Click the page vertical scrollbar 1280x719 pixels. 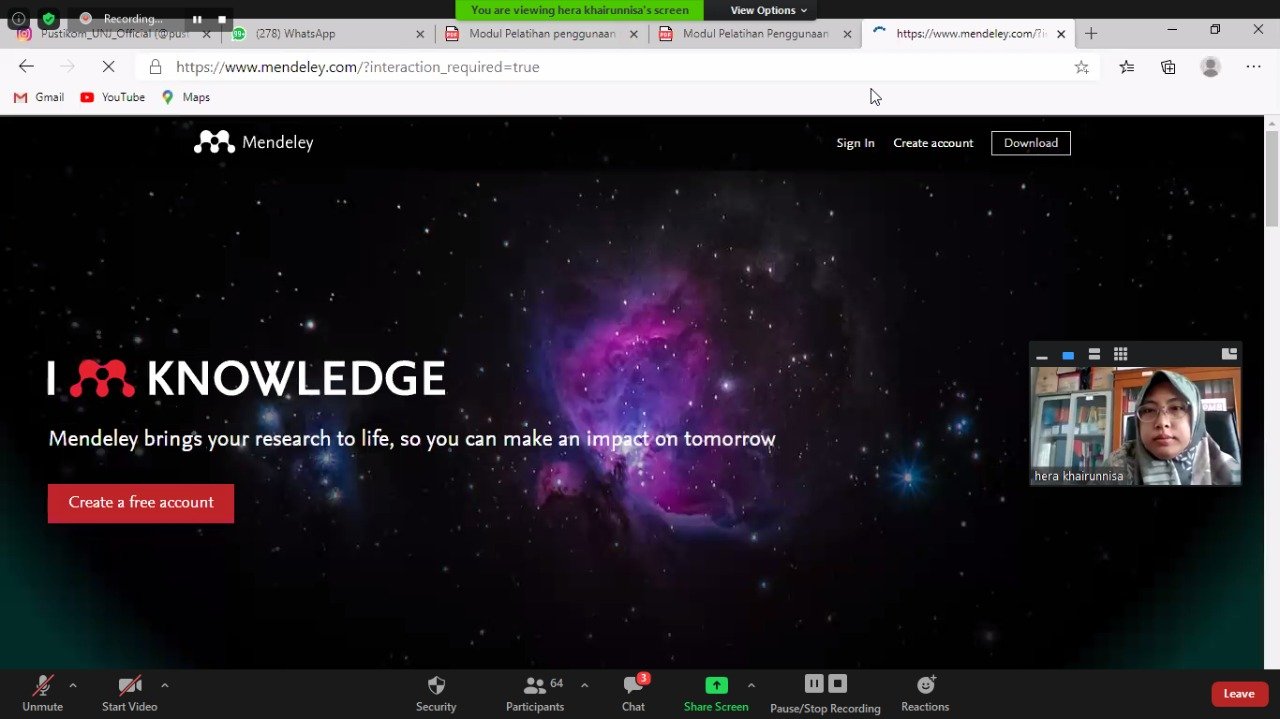(1271, 178)
